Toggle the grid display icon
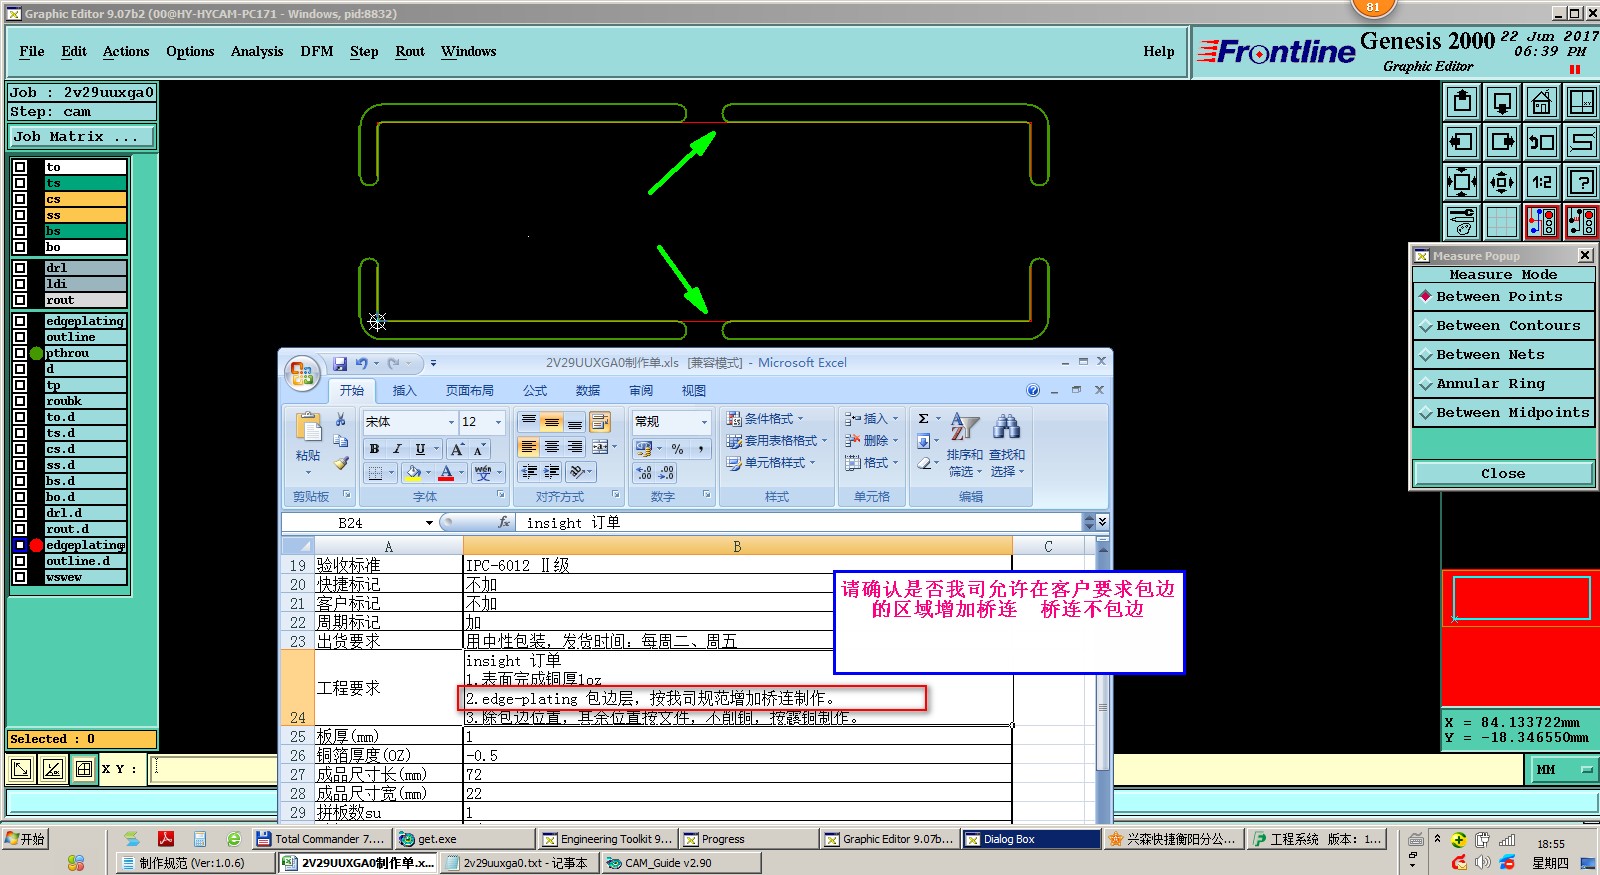Screen dimensions: 1600x875 coord(1501,221)
